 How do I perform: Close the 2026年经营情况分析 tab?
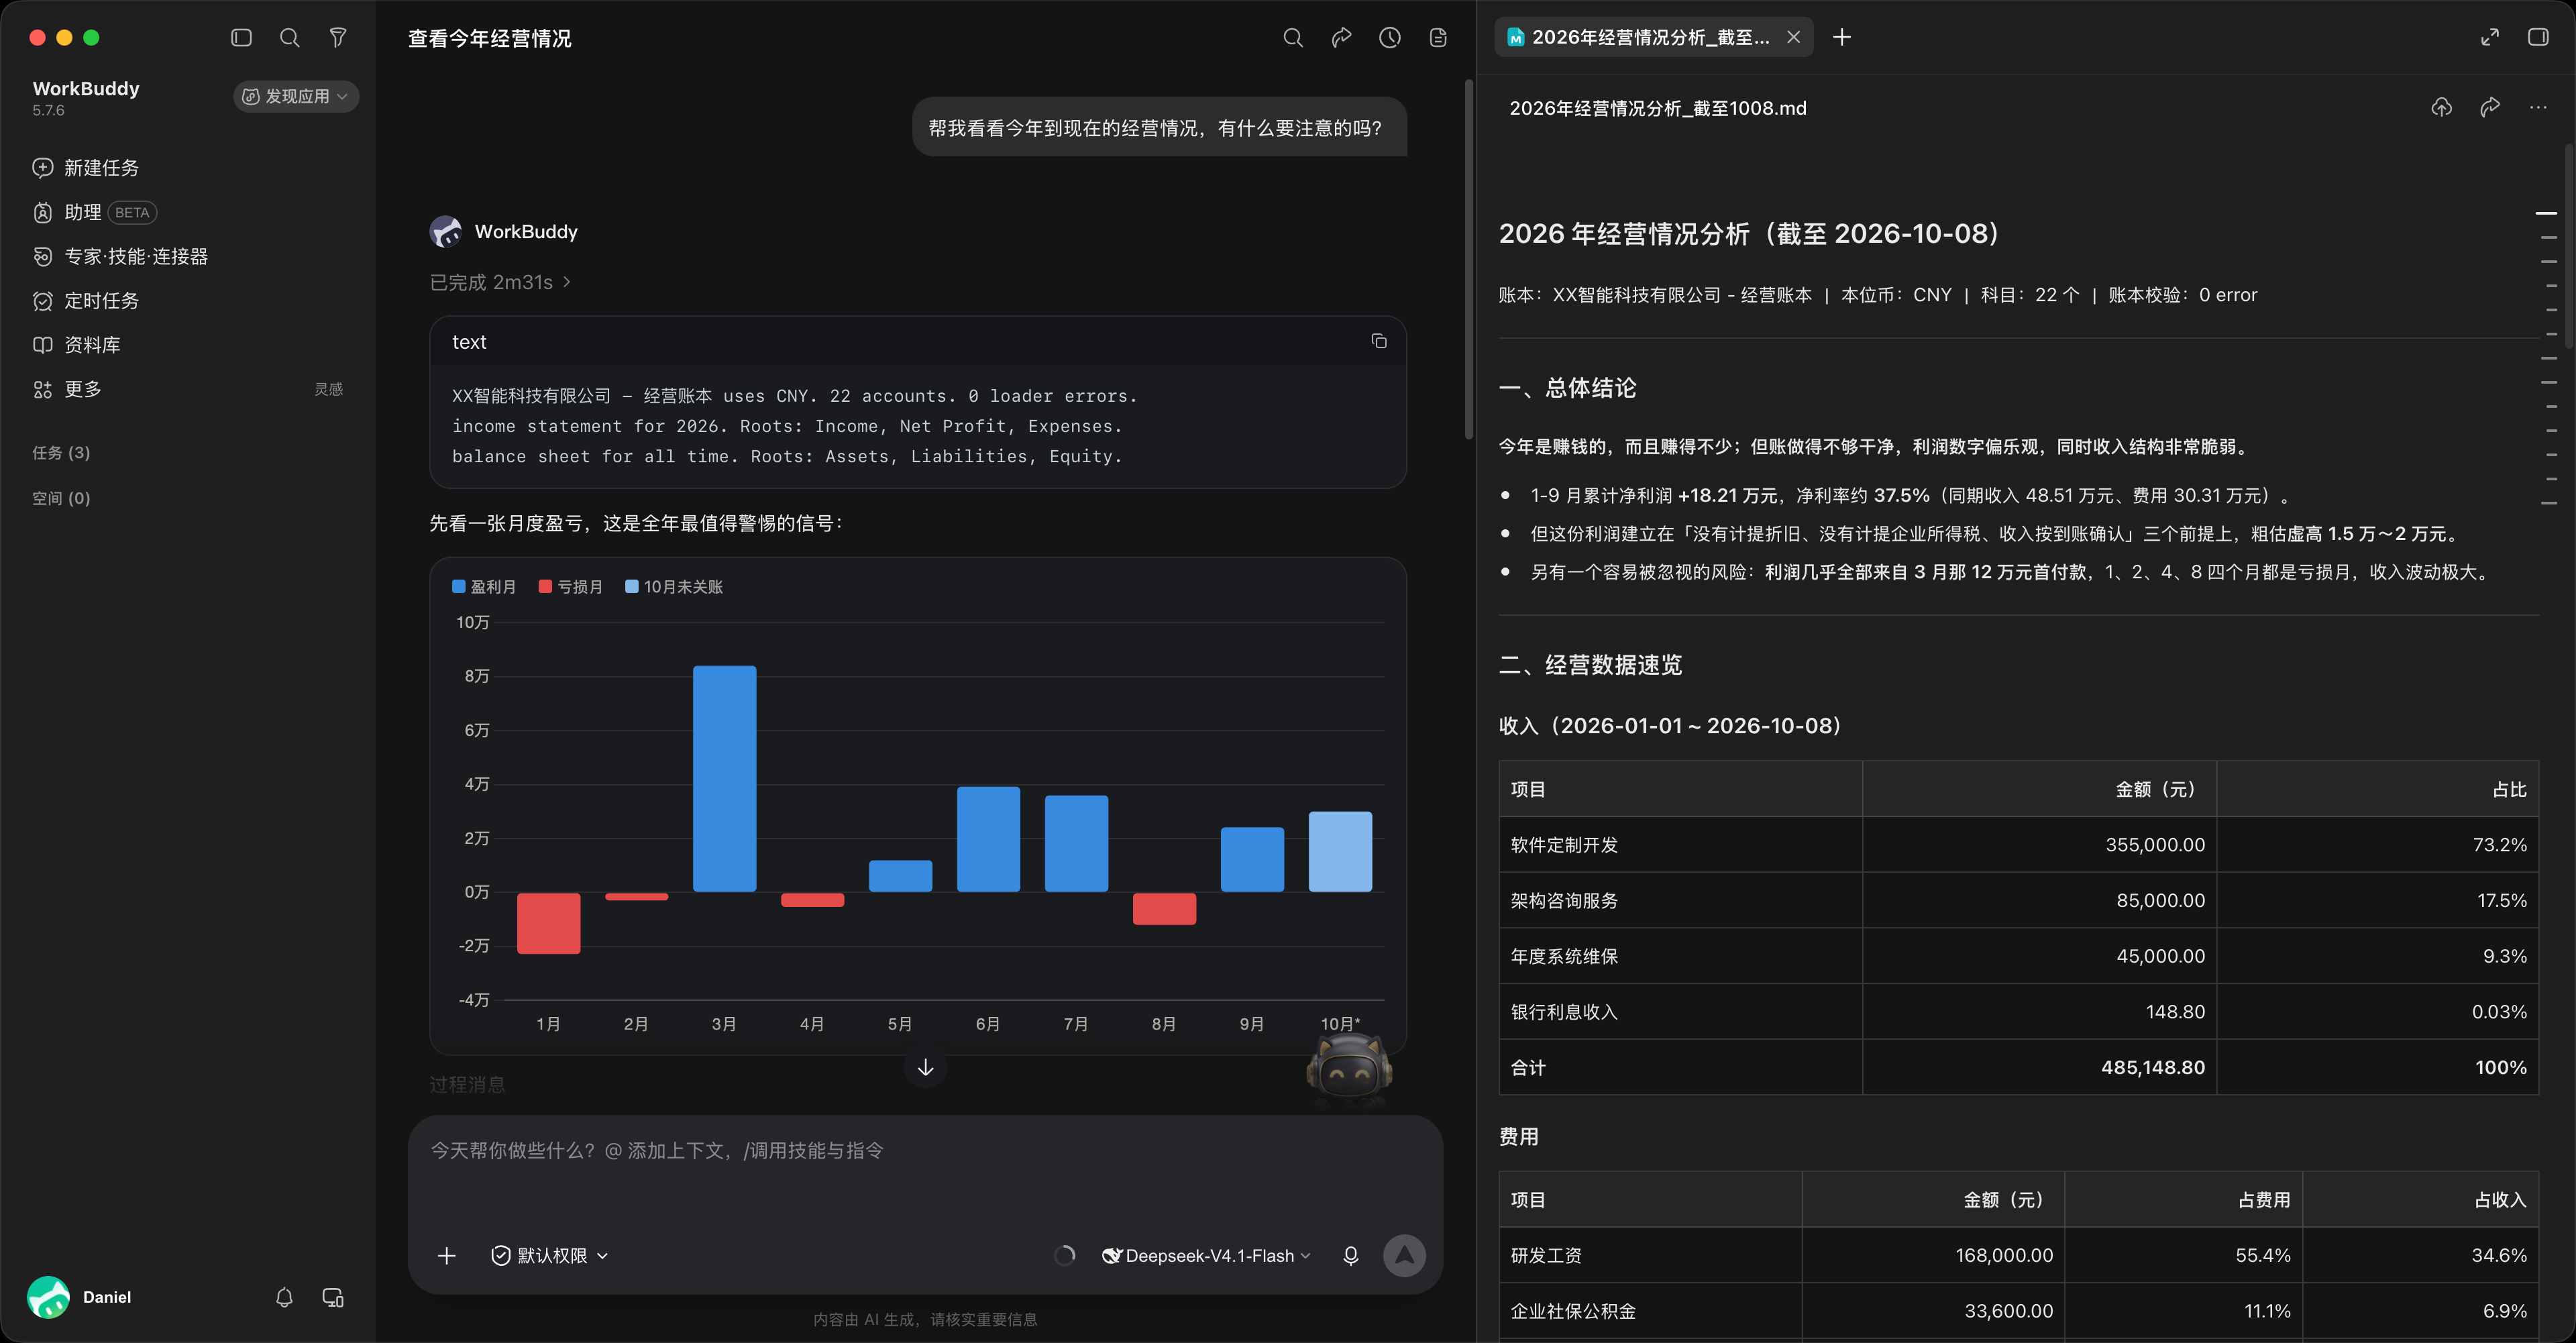1794,38
